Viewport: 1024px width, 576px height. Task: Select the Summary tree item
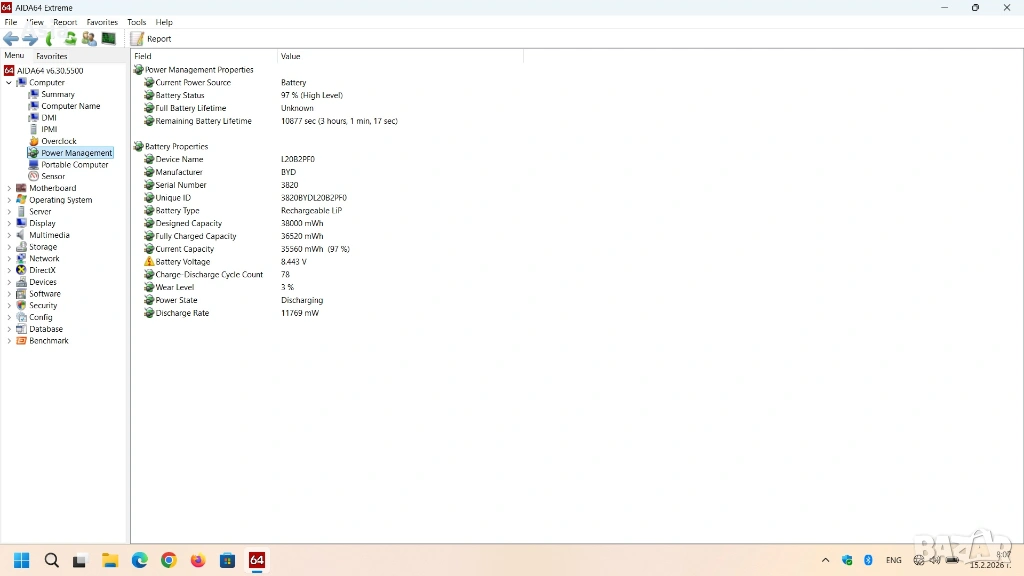click(x=57, y=95)
